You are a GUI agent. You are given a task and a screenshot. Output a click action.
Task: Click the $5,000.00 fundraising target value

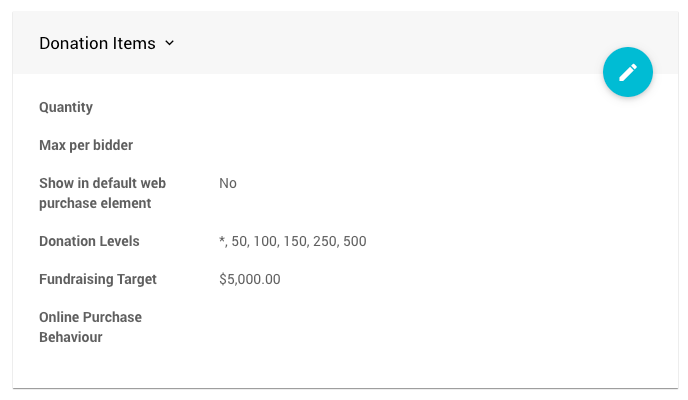pyautogui.click(x=250, y=279)
